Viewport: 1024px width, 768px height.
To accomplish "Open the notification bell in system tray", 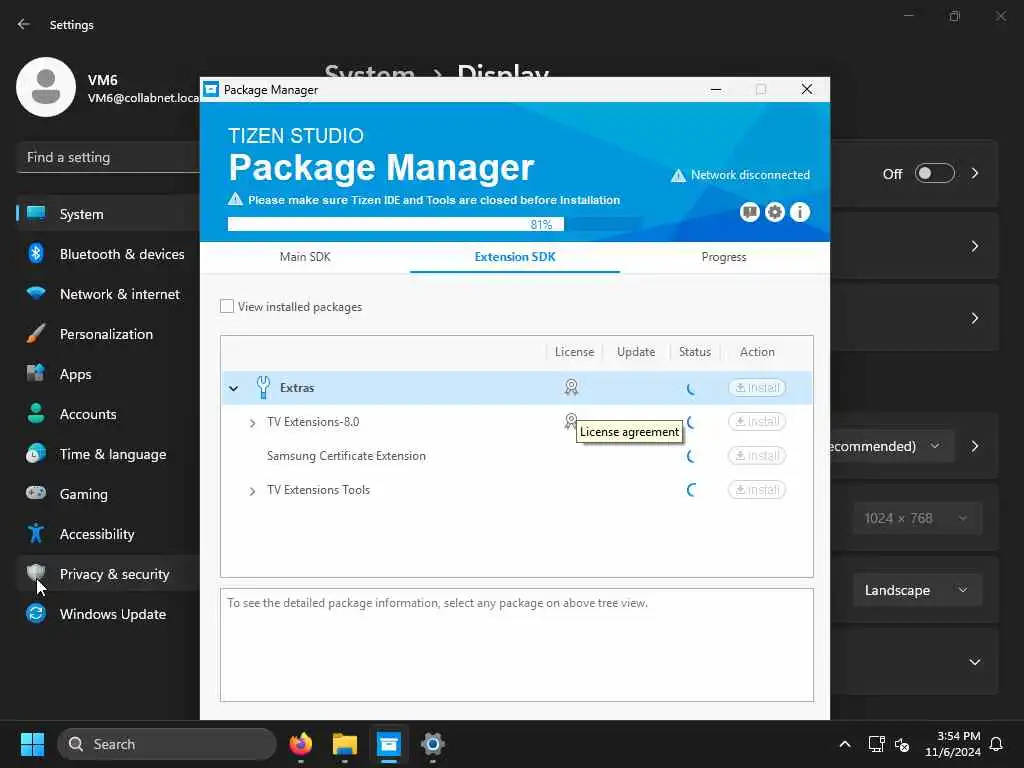I will click(997, 744).
